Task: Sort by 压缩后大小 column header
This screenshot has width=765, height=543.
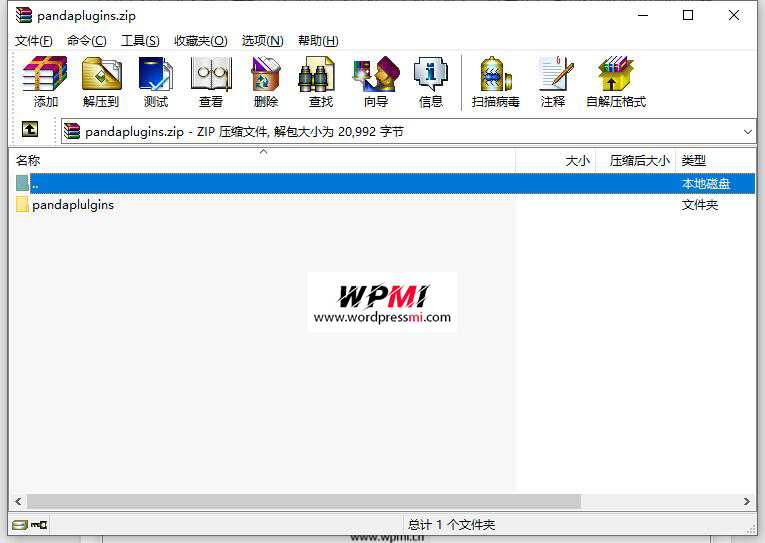Action: click(x=639, y=160)
